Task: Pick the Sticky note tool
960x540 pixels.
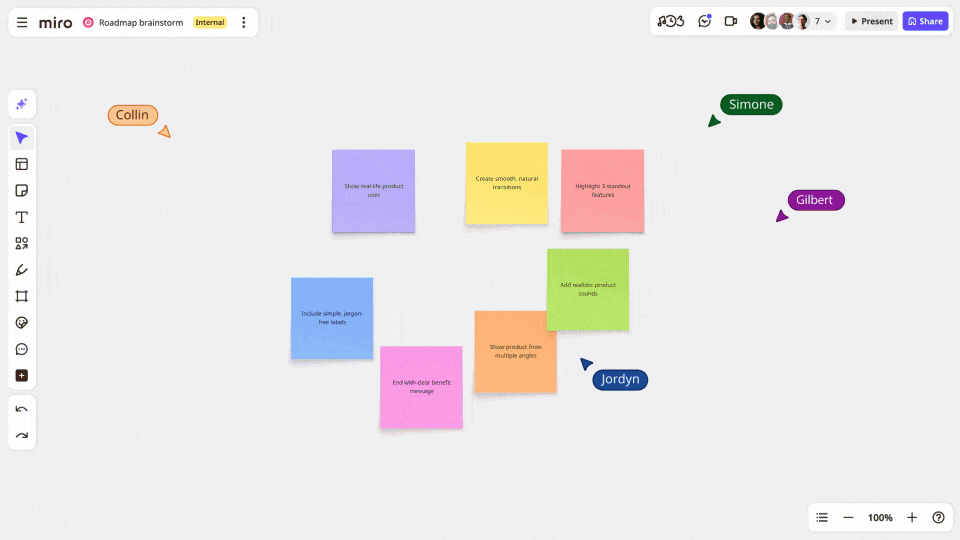Action: [x=22, y=190]
